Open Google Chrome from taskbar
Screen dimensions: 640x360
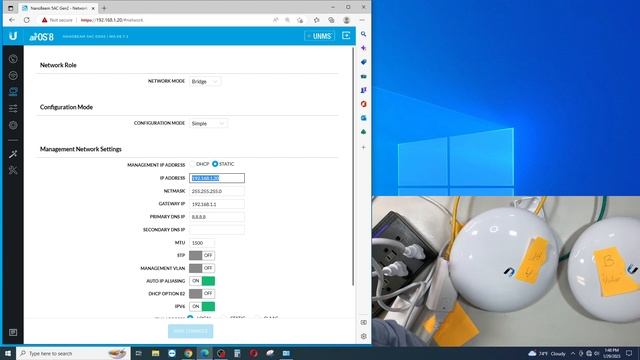188,353
